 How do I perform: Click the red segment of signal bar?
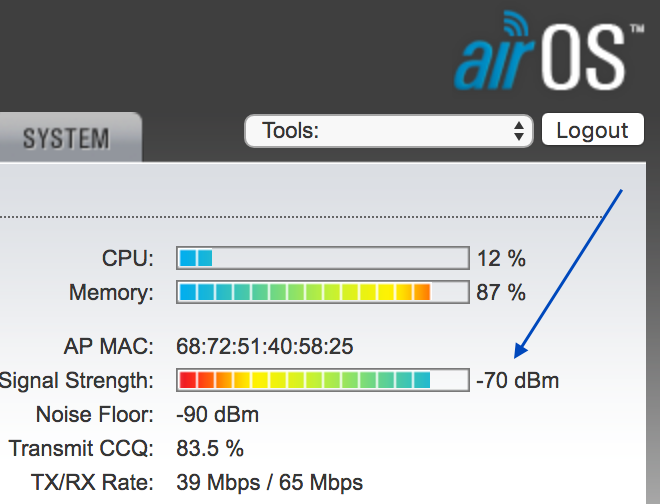point(187,380)
